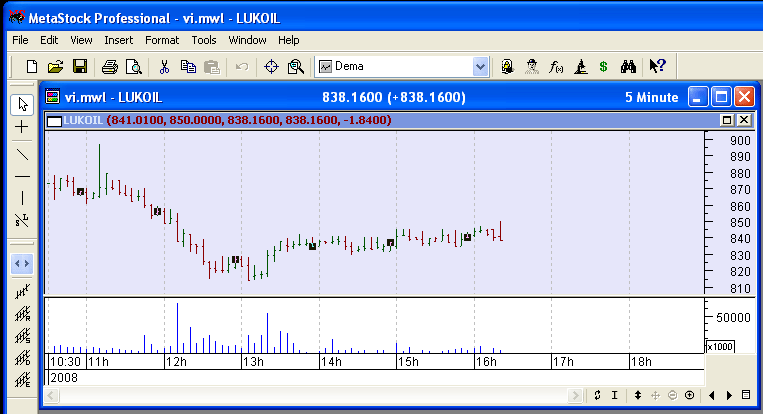763x414 pixels.
Task: Select the arrow pointer tool
Action: click(x=22, y=104)
